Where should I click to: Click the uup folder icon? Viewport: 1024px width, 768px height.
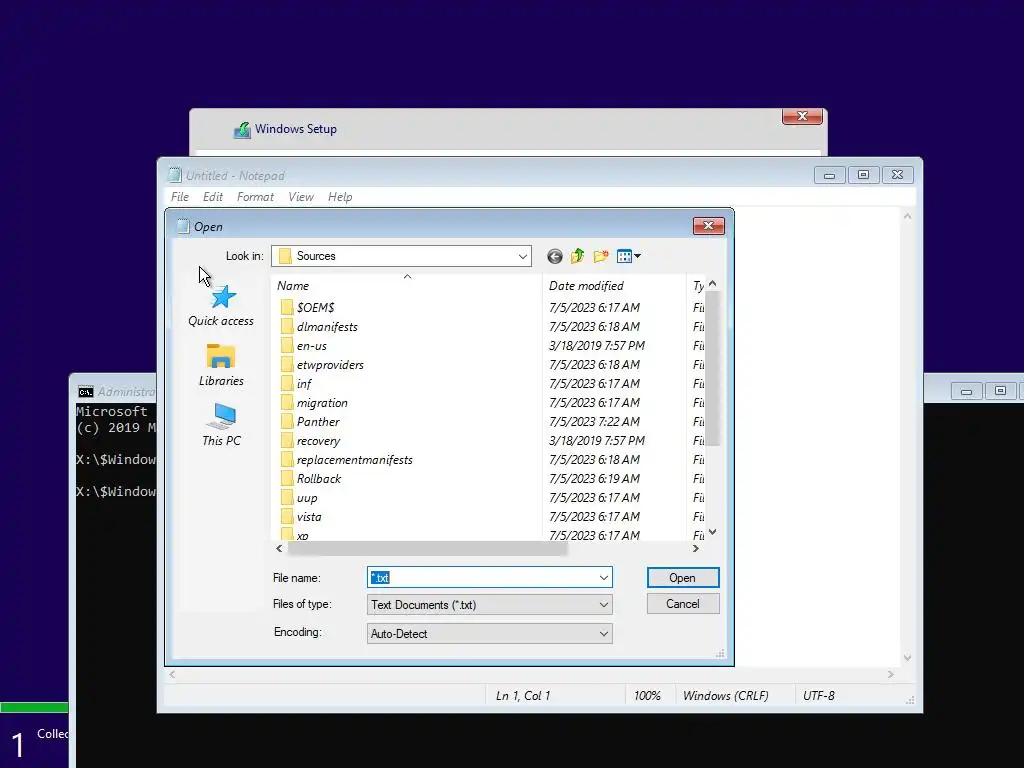286,497
